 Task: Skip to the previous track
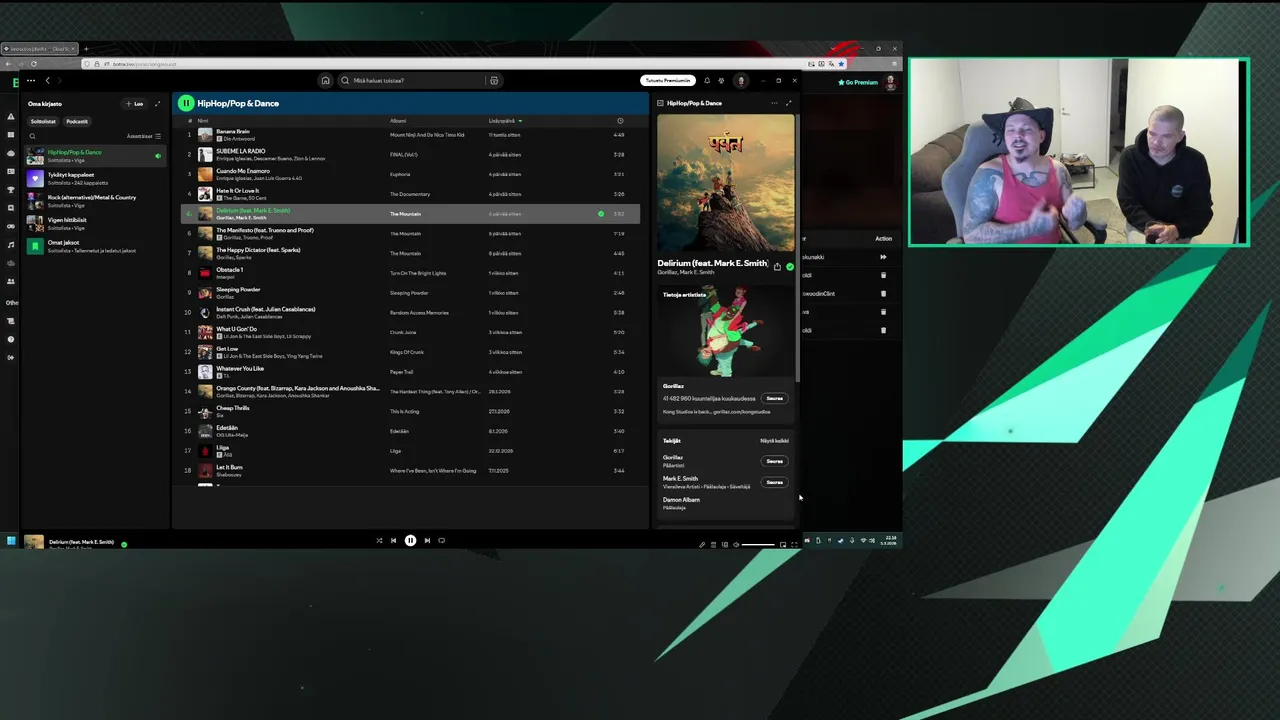click(393, 541)
